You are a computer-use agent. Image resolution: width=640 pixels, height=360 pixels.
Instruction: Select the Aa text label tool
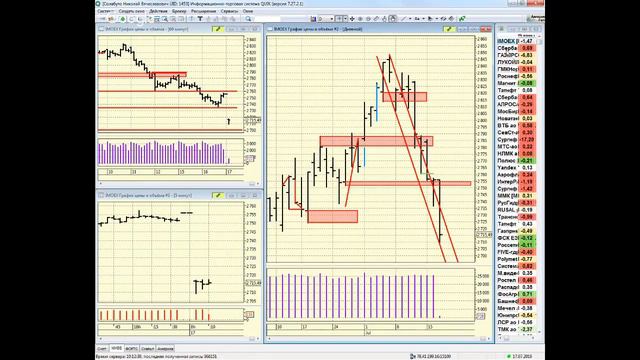(x=417, y=19)
